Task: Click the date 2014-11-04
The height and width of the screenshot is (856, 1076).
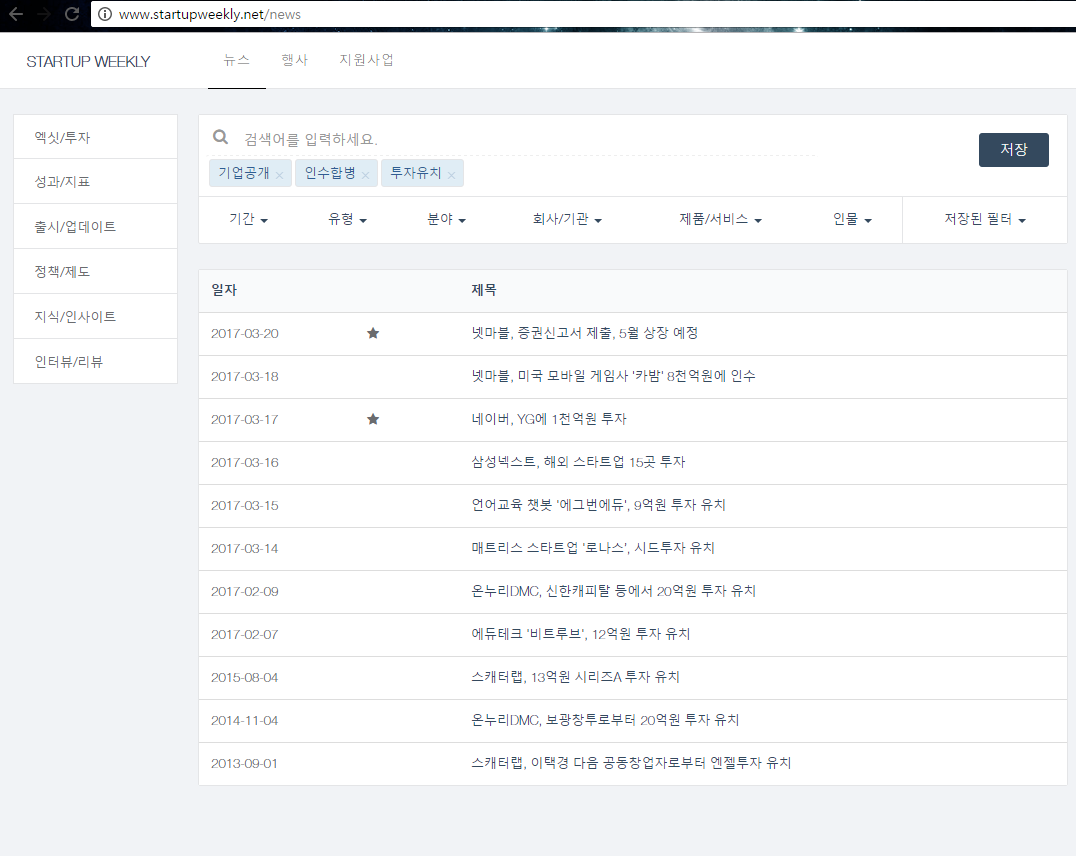Action: pyautogui.click(x=245, y=720)
